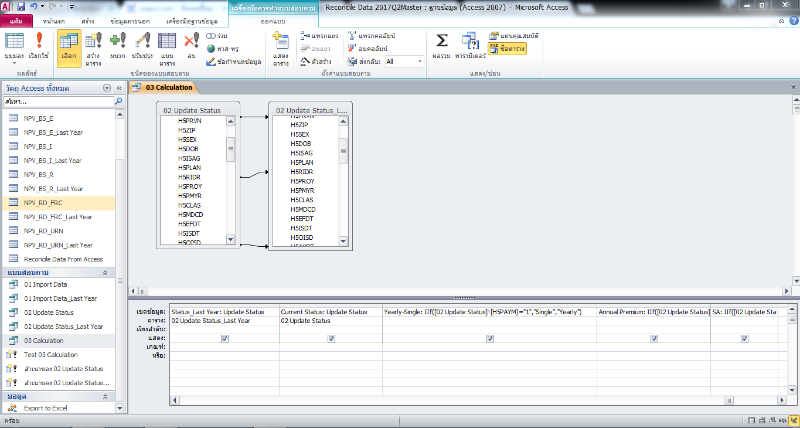
Task: Click the Update query pencil icon
Action: coord(142,46)
